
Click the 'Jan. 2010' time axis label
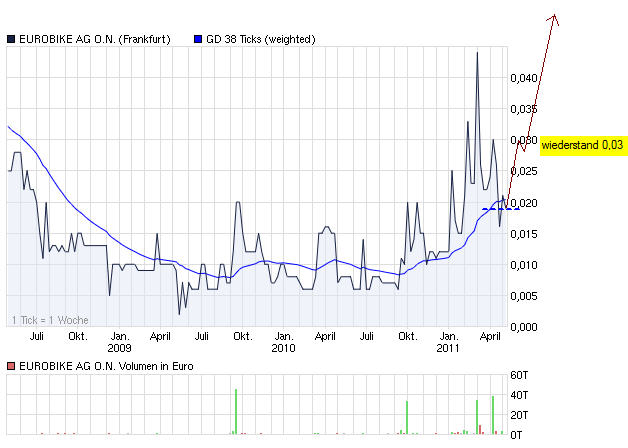(x=284, y=343)
